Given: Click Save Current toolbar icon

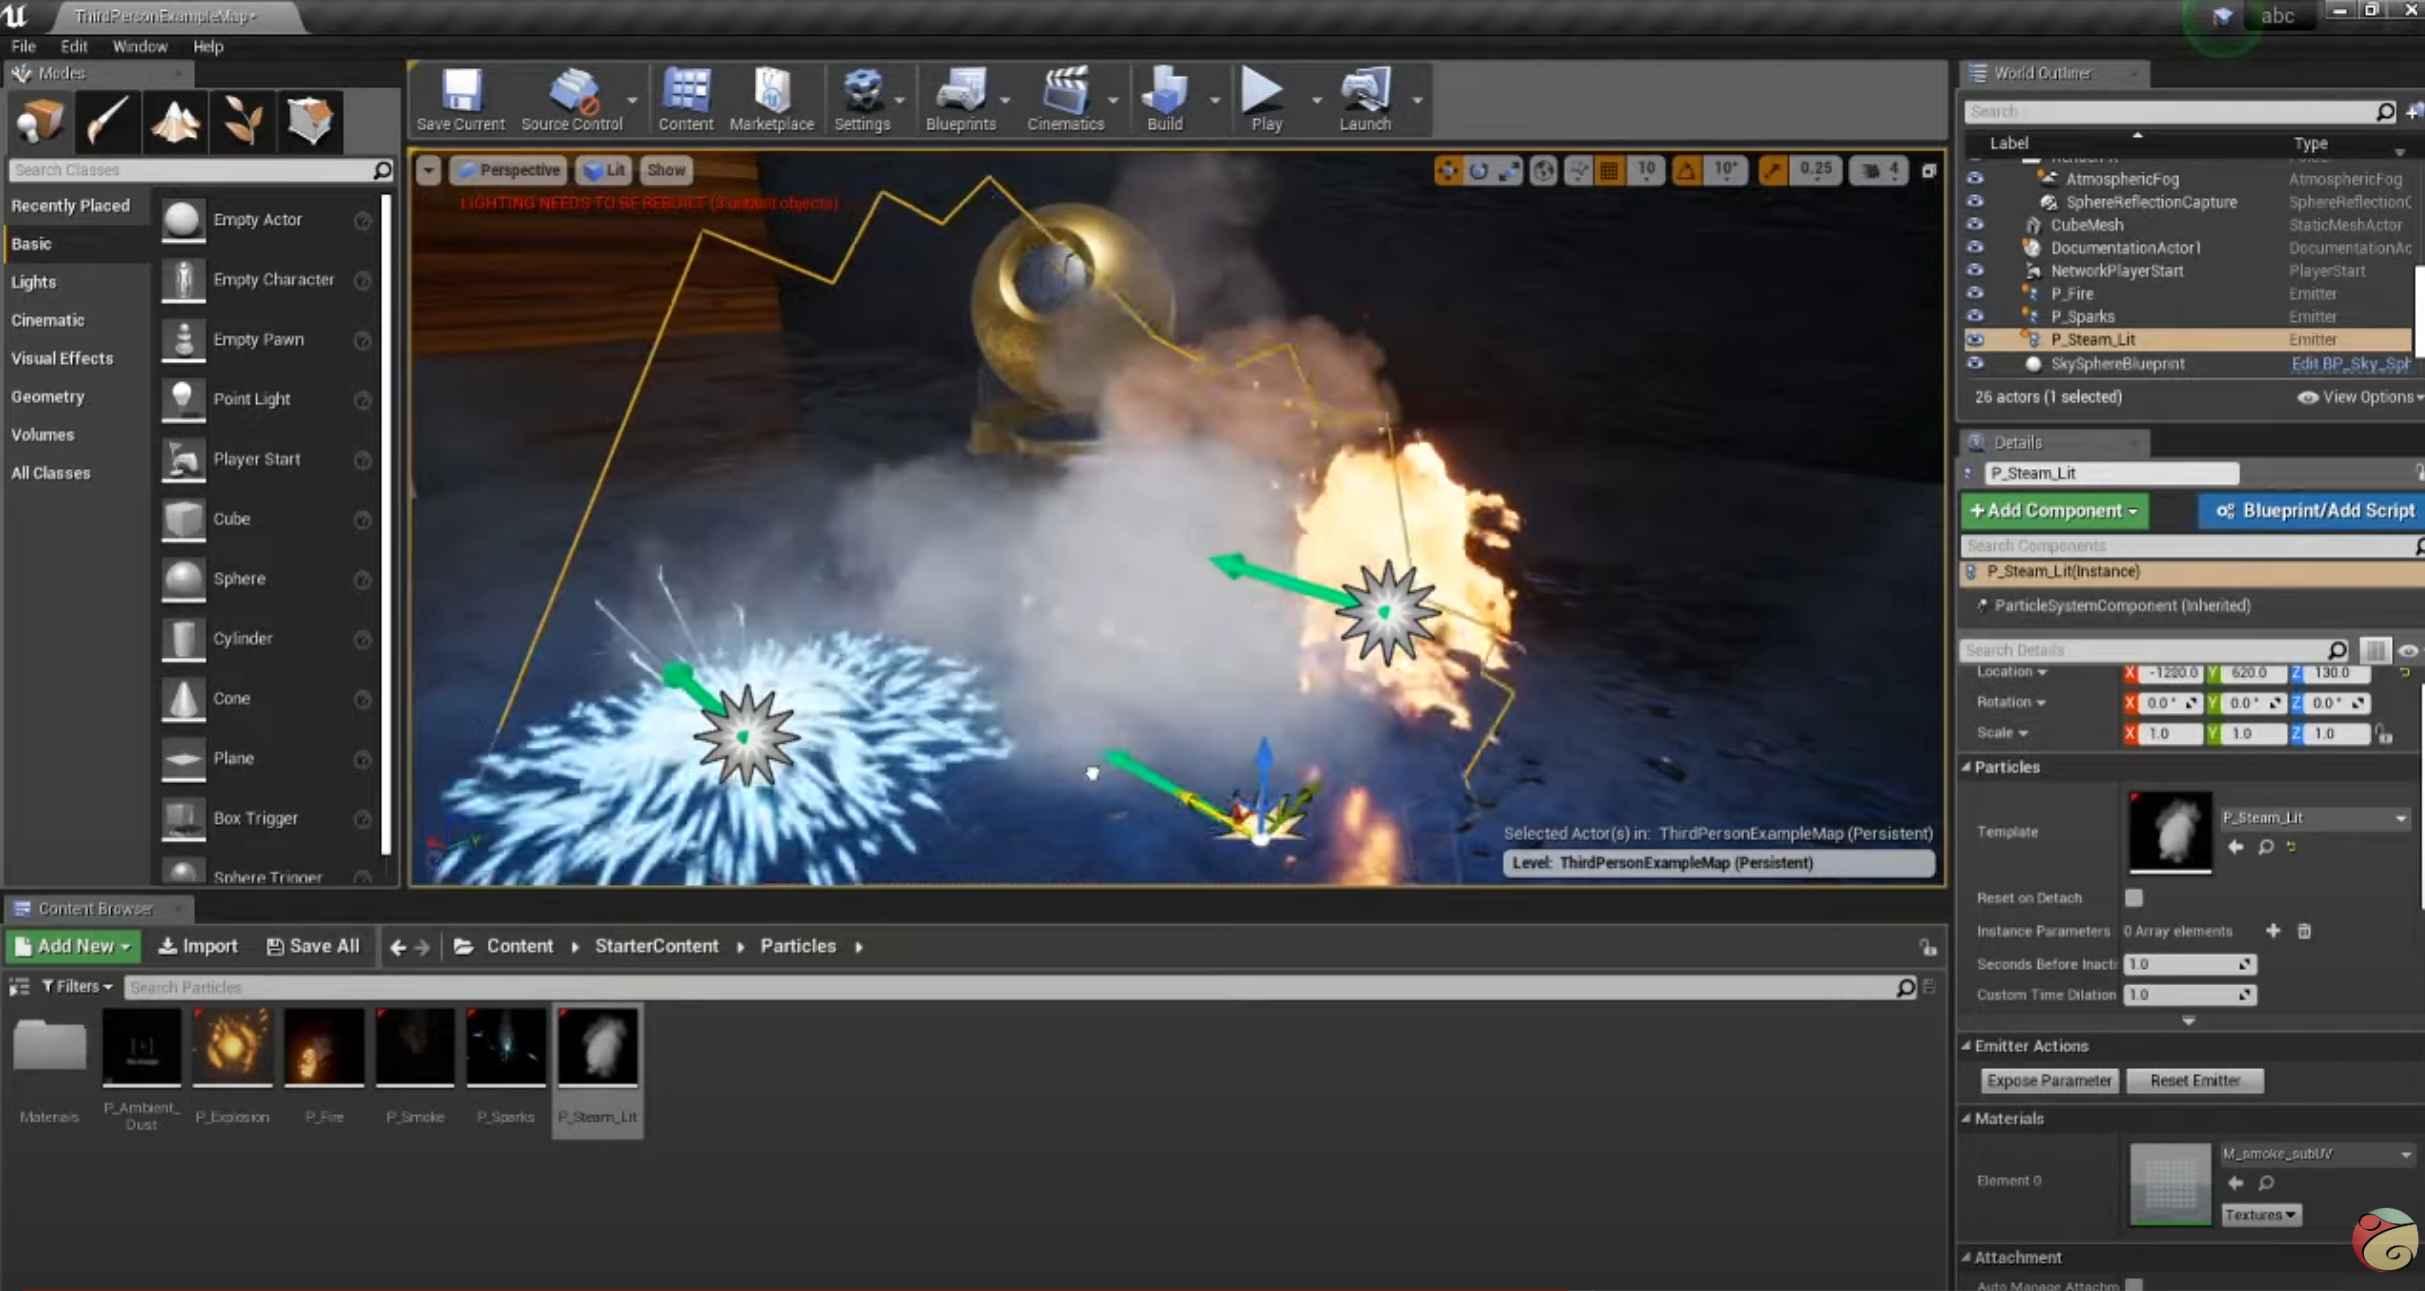Looking at the screenshot, I should (461, 100).
